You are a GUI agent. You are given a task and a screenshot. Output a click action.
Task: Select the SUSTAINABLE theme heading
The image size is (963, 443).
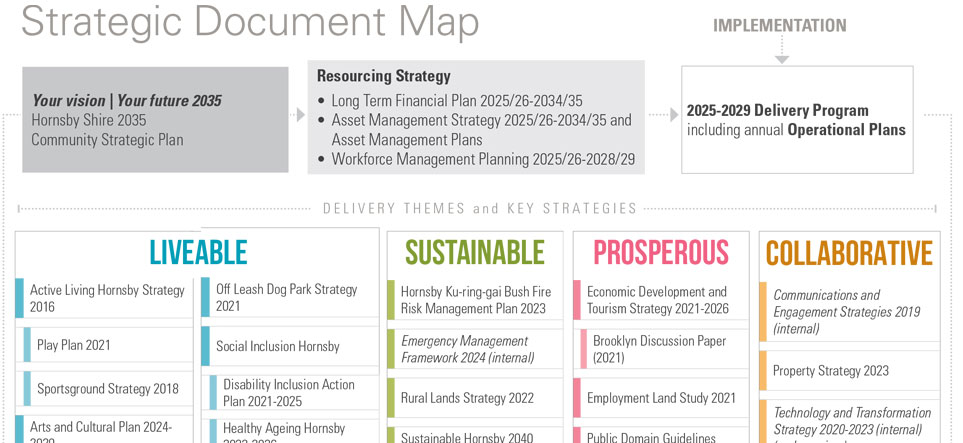(475, 253)
